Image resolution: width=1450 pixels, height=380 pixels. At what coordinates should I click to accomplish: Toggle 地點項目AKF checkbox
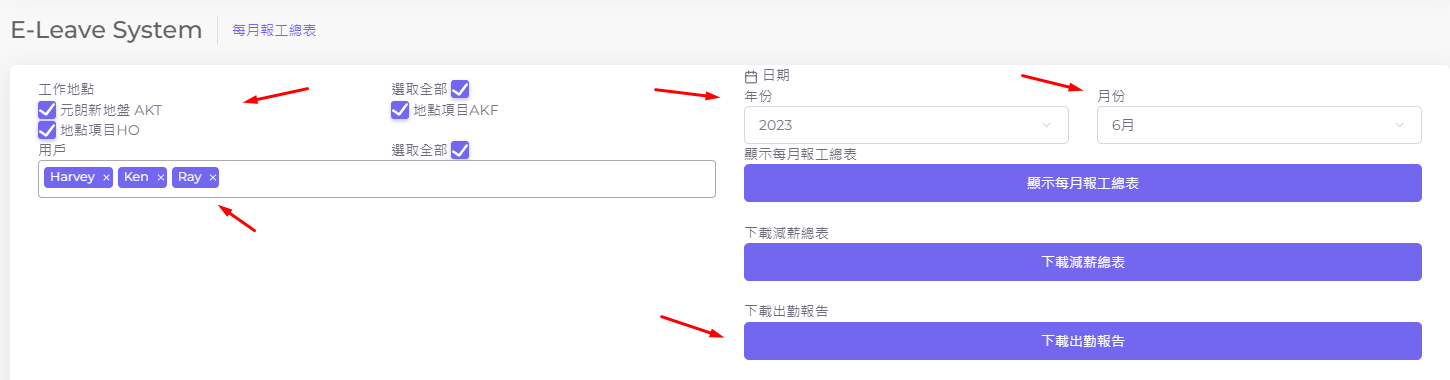pos(400,110)
